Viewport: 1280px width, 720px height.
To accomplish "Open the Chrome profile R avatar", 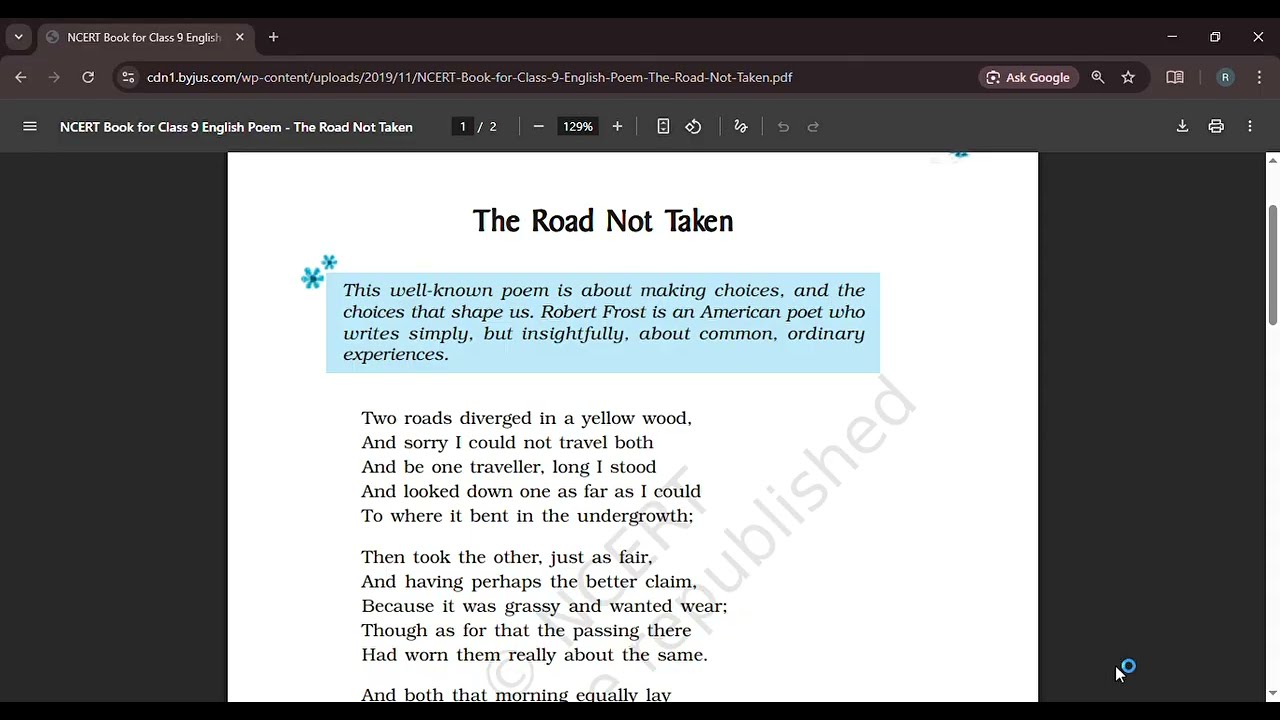I will [1225, 77].
